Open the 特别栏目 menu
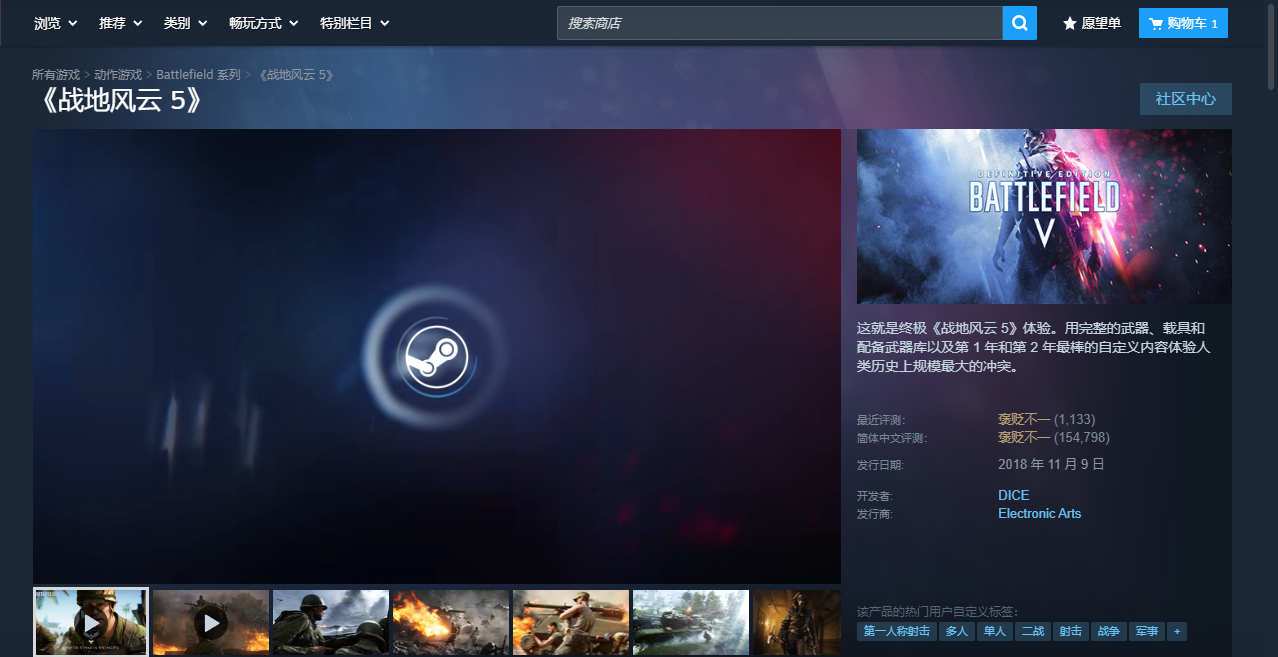1278x657 pixels. coord(355,23)
